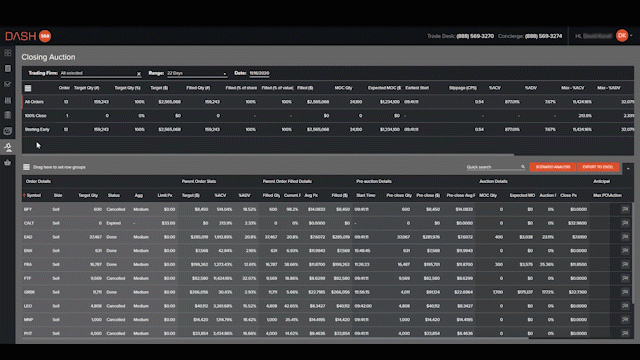
Task: Collapse the panel with the up arrow
Action: 628,168
